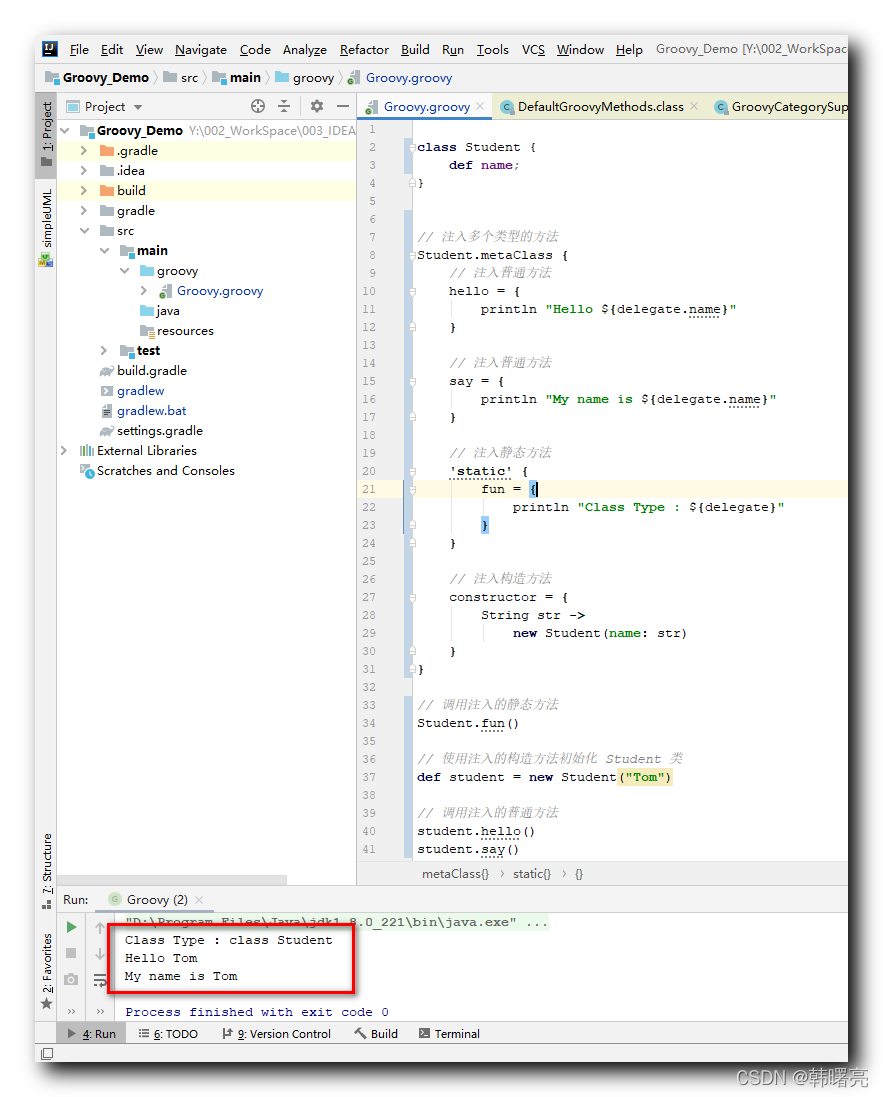Open the Terminal tool window
Viewport: 883px width, 1097px height.
tap(449, 1033)
